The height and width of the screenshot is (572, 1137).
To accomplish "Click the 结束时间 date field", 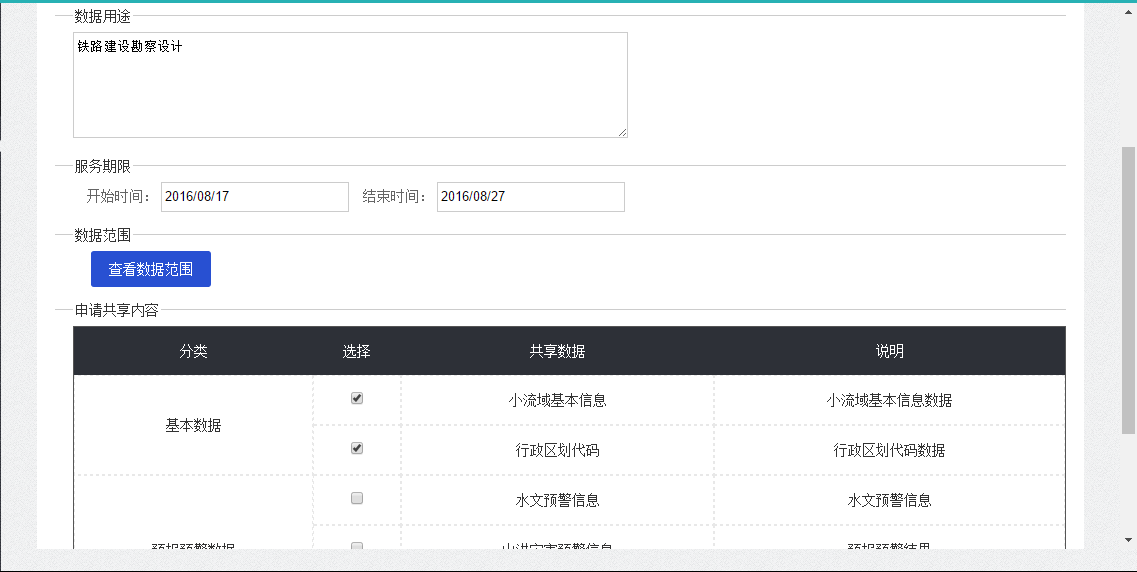I will [531, 196].
